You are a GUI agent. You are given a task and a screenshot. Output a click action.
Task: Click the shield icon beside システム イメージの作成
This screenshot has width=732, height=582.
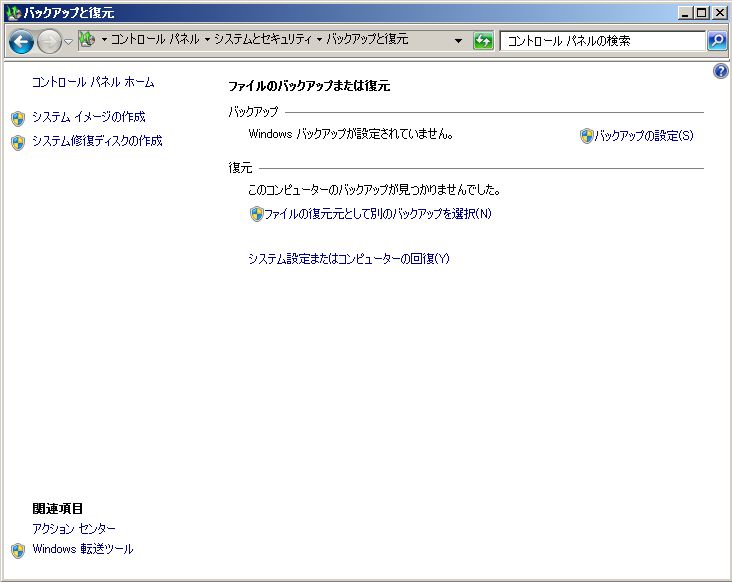[18, 119]
